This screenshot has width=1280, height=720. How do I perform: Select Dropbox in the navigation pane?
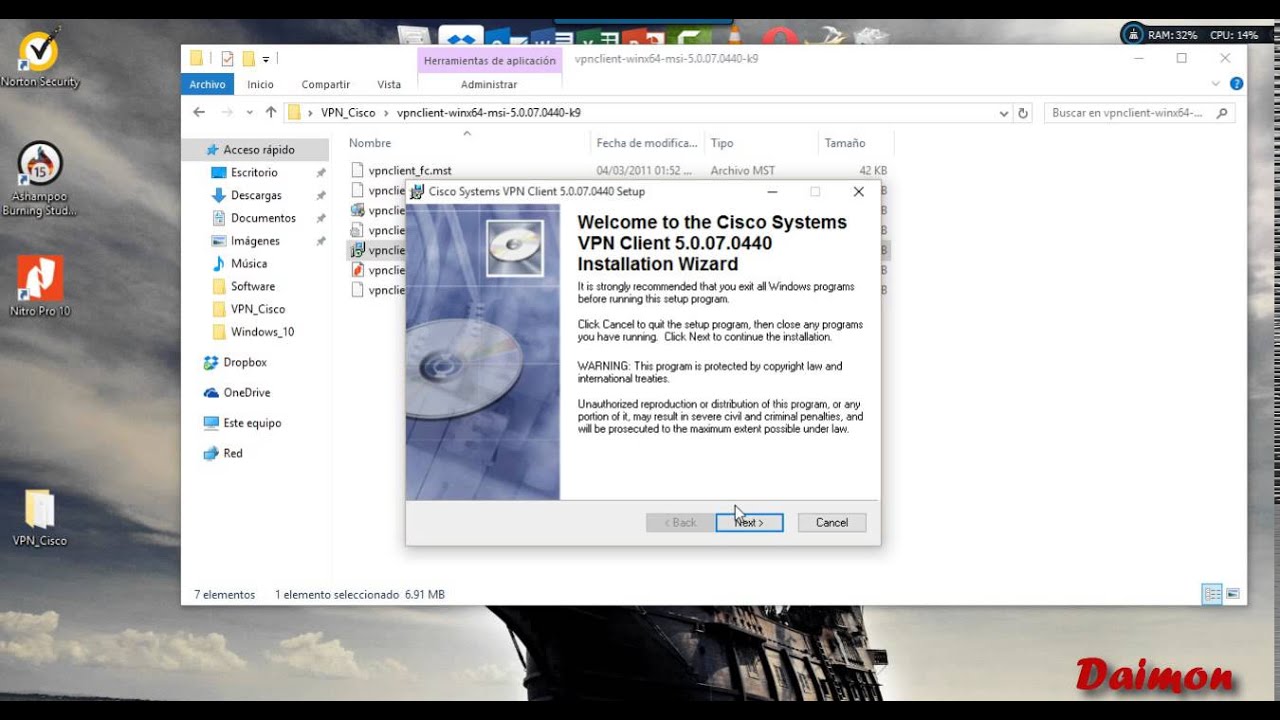point(245,363)
